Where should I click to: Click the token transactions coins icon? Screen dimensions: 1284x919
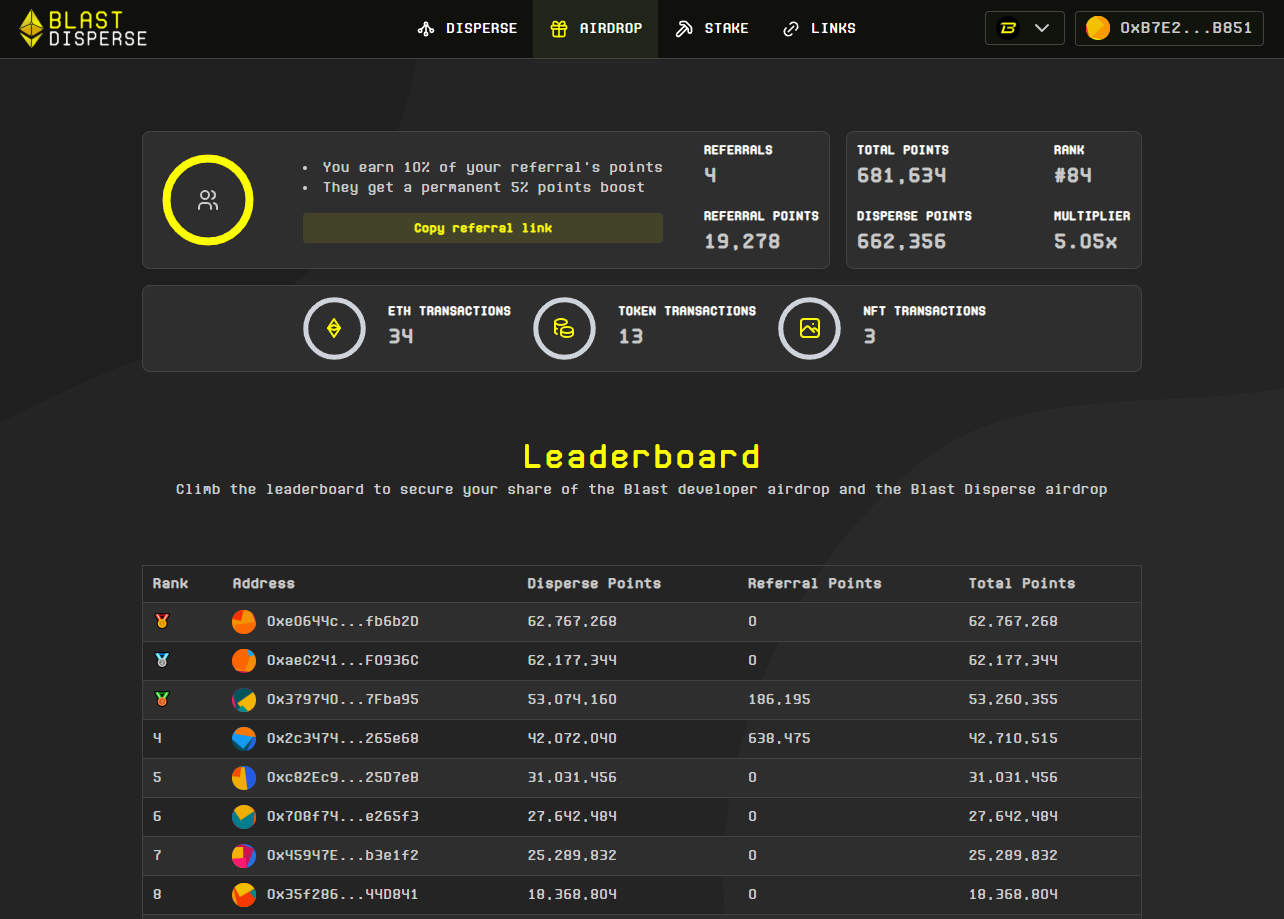point(564,328)
